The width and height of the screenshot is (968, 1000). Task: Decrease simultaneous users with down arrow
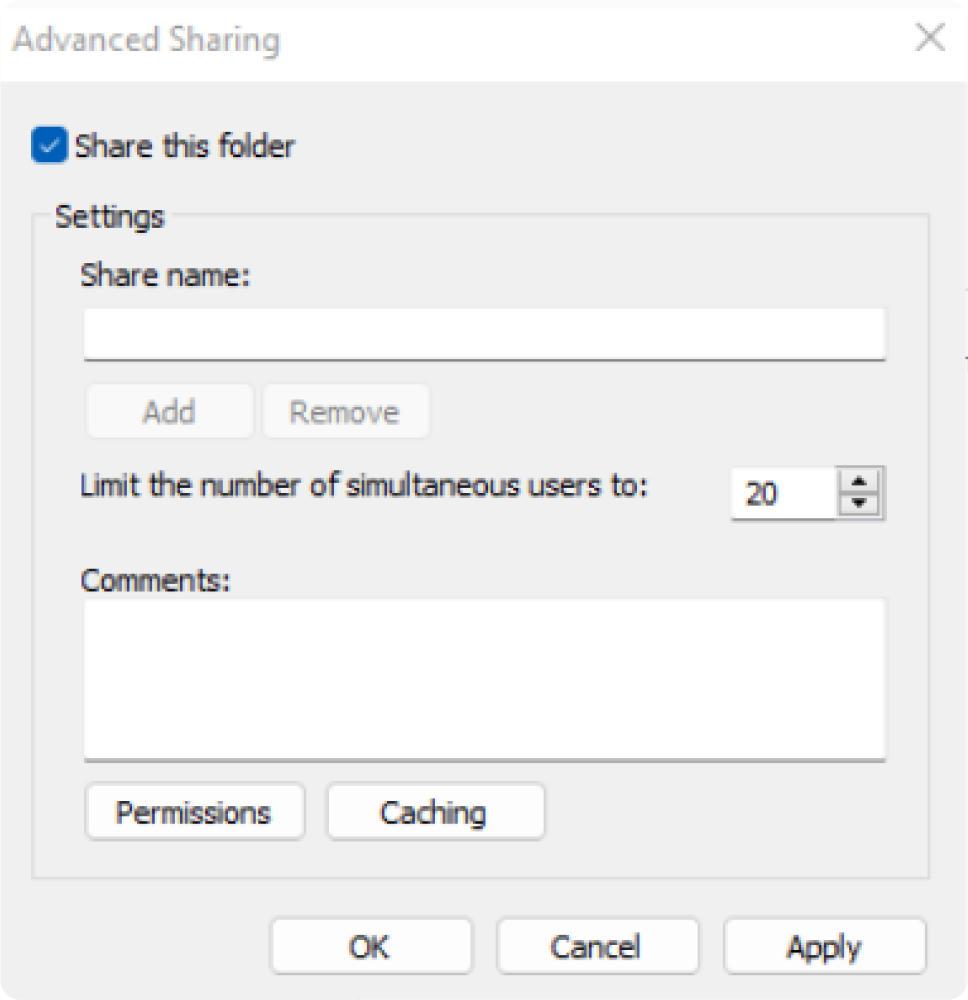[x=859, y=504]
